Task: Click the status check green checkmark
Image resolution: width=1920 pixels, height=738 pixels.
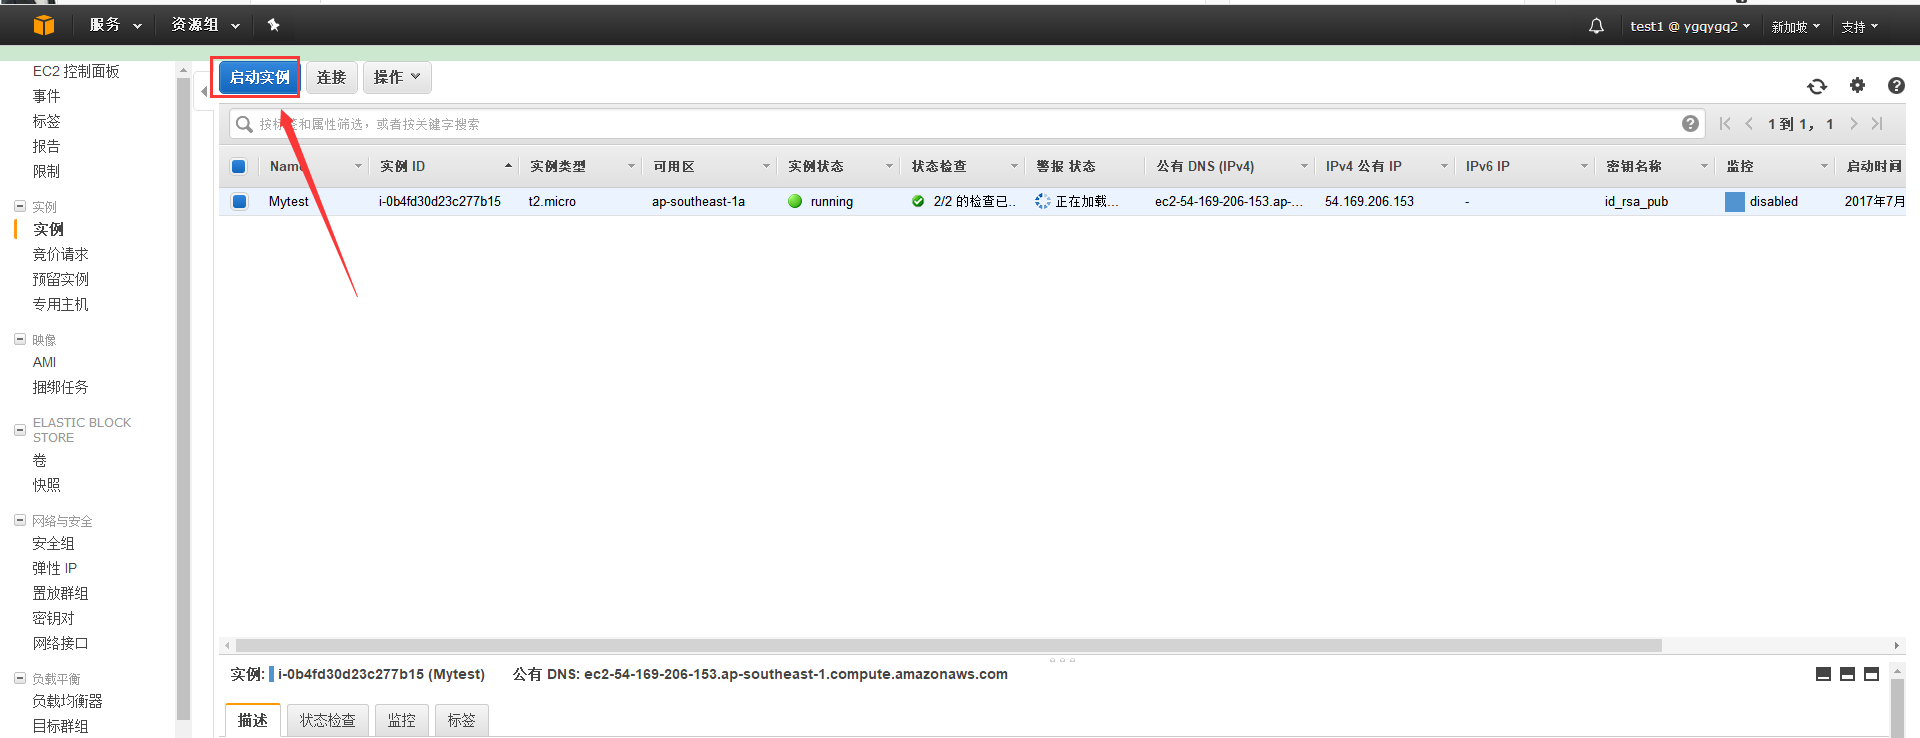Action: pyautogui.click(x=918, y=201)
